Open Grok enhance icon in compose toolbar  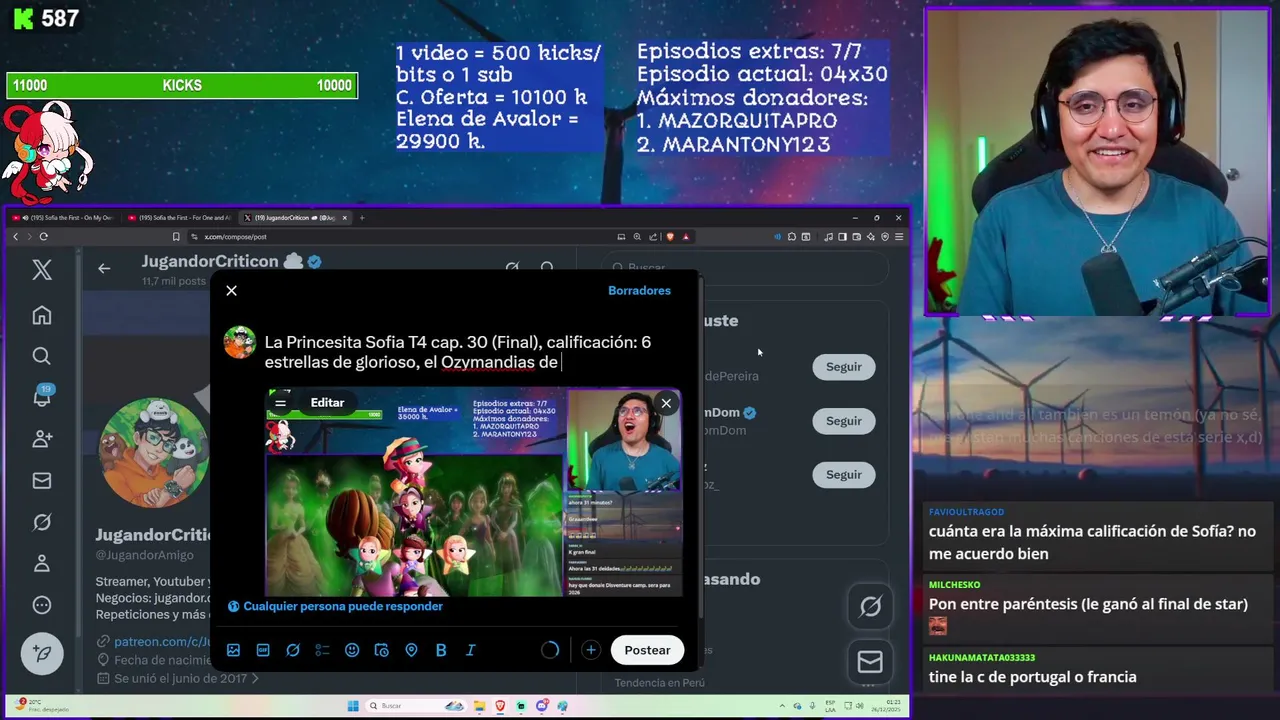(293, 650)
